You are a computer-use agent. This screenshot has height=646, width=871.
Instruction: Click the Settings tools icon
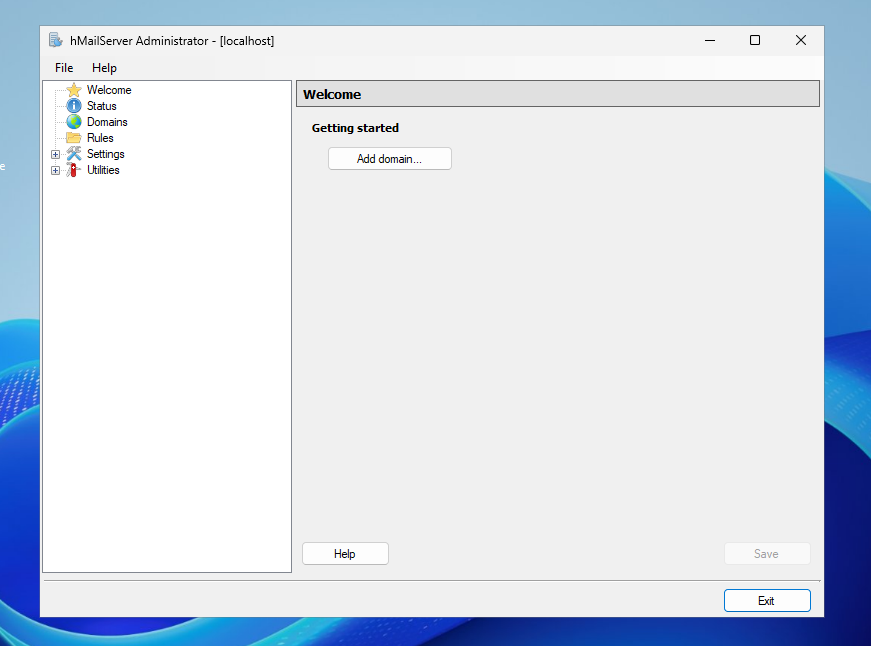tap(74, 154)
